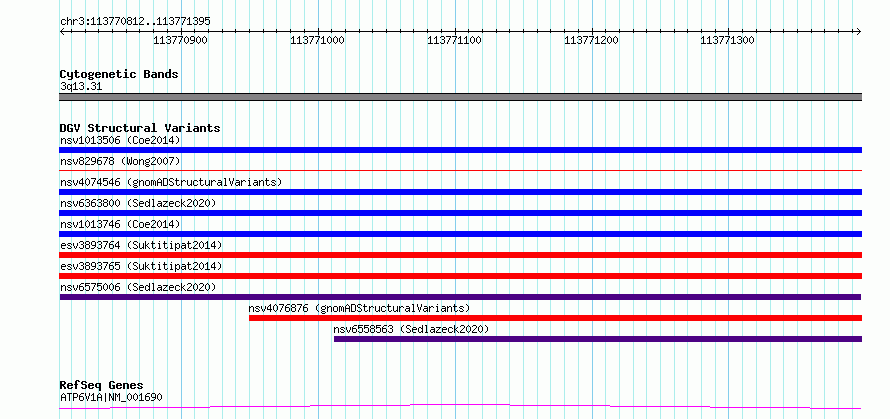The image size is (890, 419).
Task: Click ruler position 113771200
Action: [x=591, y=40]
